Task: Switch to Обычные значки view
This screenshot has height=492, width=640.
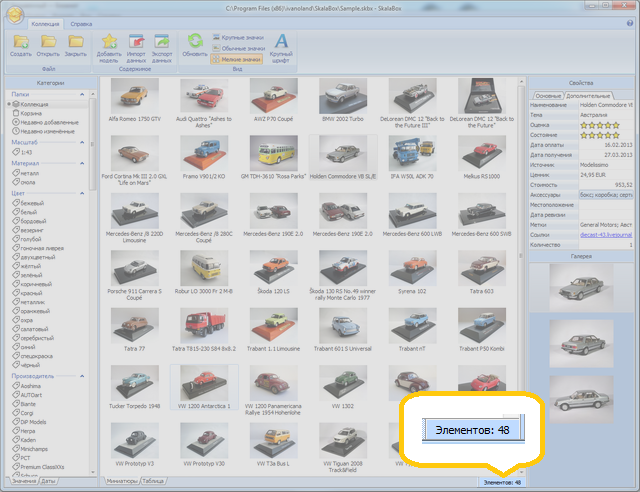Action: 239,48
